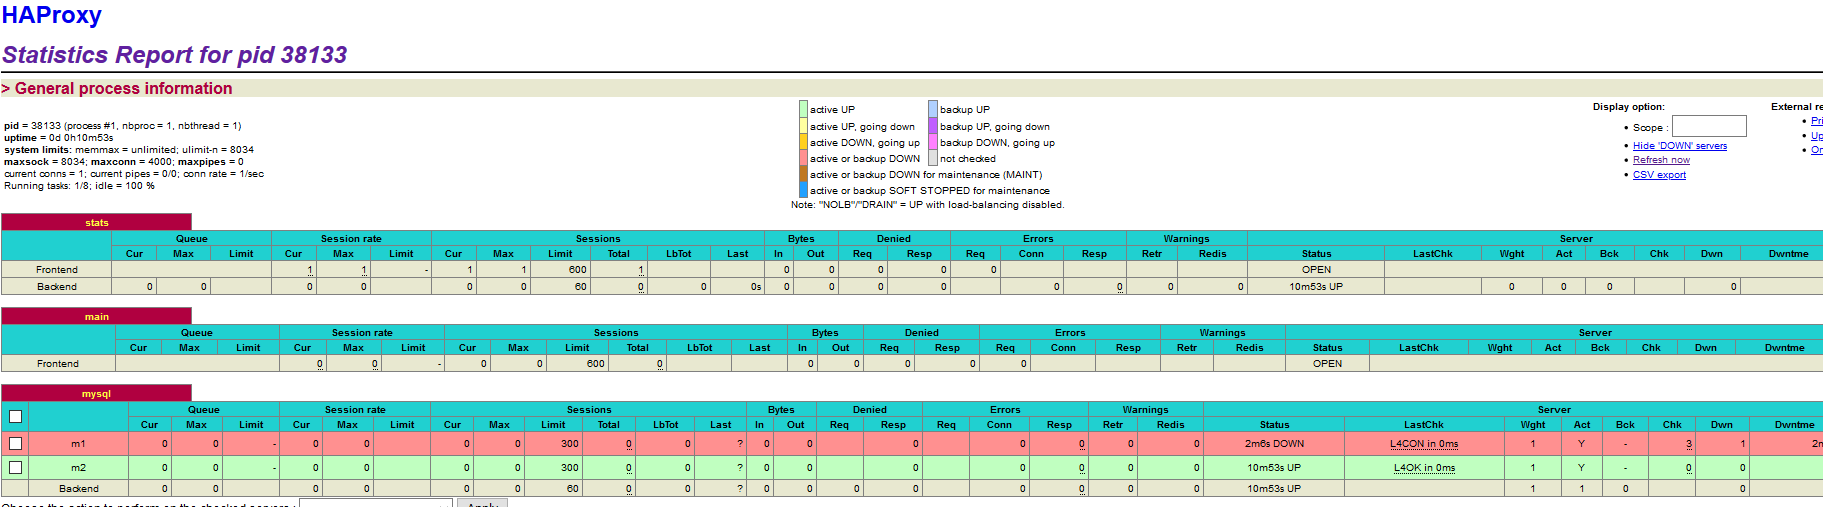This screenshot has width=1823, height=507.
Task: Click the NOLB/DRAIN note under the legend
Action: 927,204
